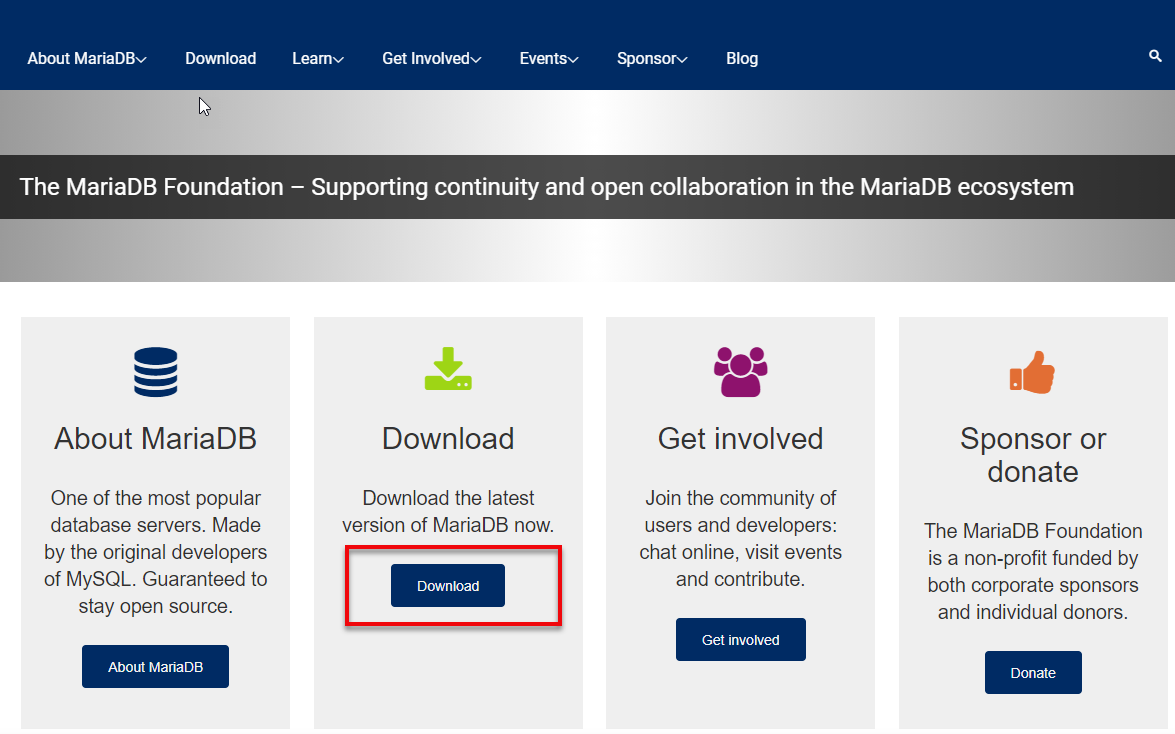
Task: Expand the About MariaDB dropdown
Action: (x=86, y=58)
